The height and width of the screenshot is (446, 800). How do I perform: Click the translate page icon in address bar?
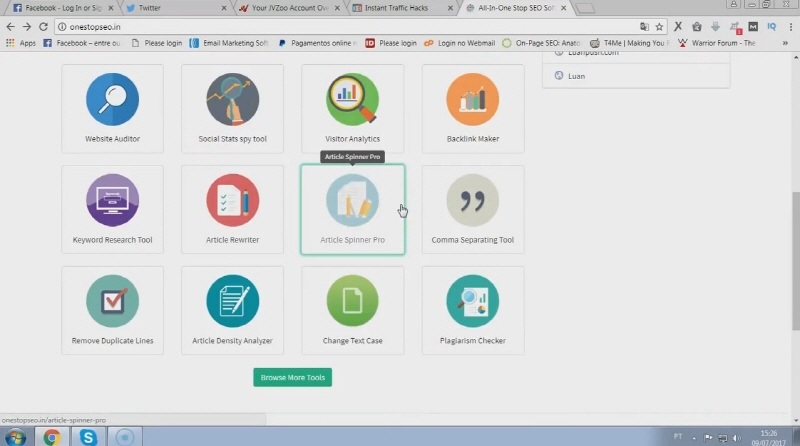(644, 27)
